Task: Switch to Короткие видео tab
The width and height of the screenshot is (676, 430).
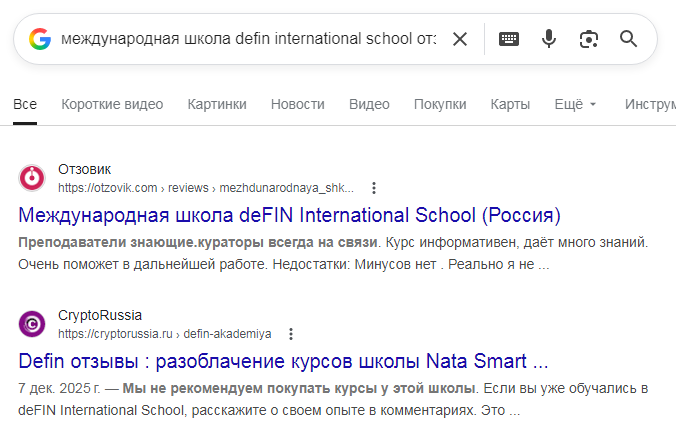Action: pyautogui.click(x=112, y=104)
